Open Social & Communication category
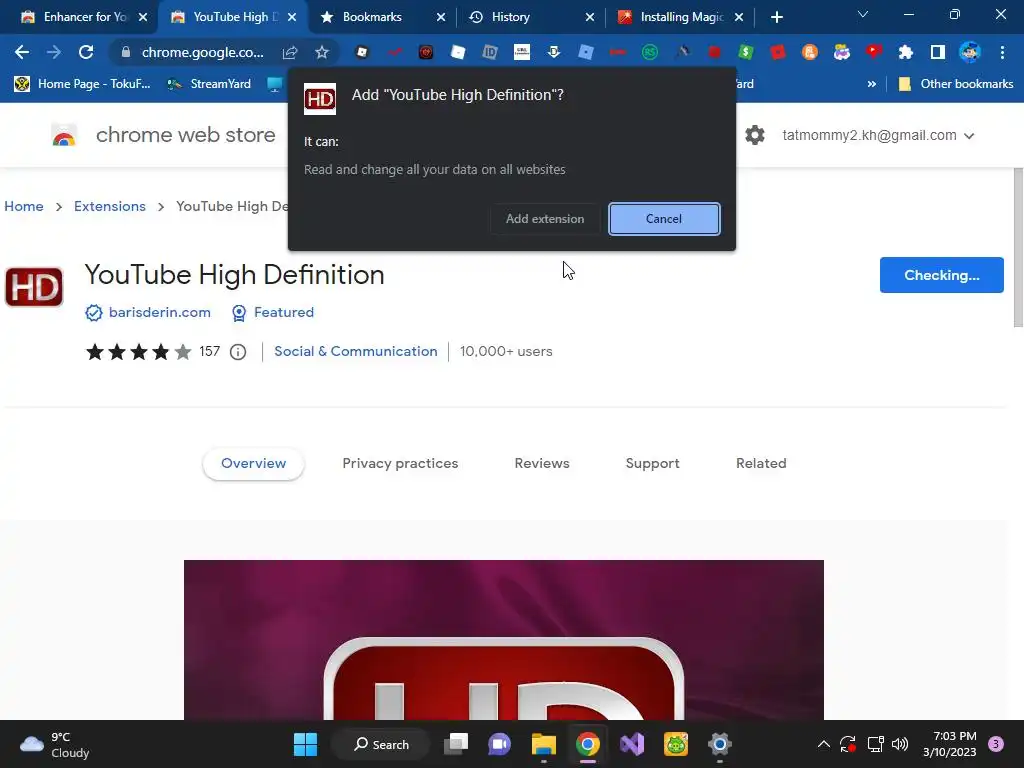The width and height of the screenshot is (1024, 768). coord(356,351)
